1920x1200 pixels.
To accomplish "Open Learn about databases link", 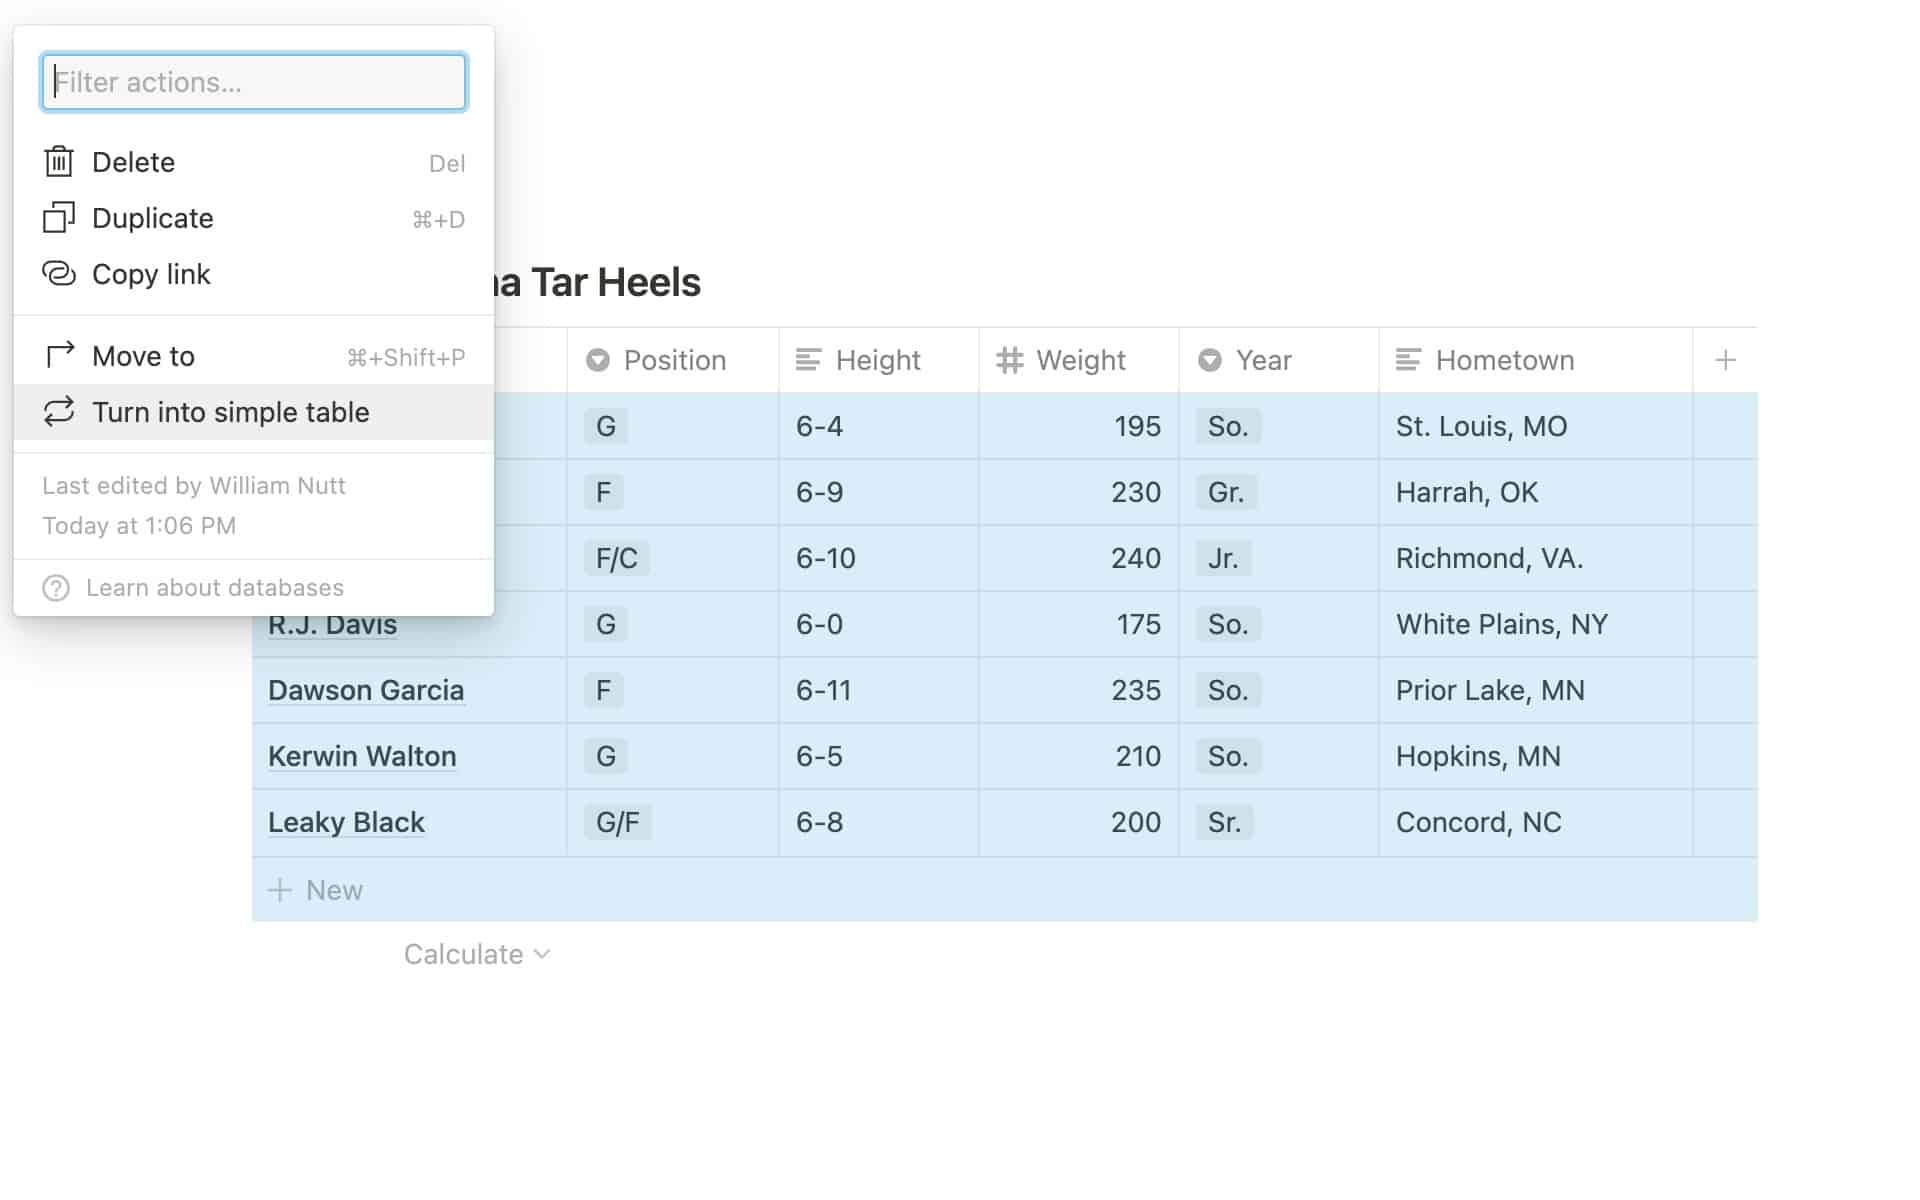I will [x=214, y=588].
